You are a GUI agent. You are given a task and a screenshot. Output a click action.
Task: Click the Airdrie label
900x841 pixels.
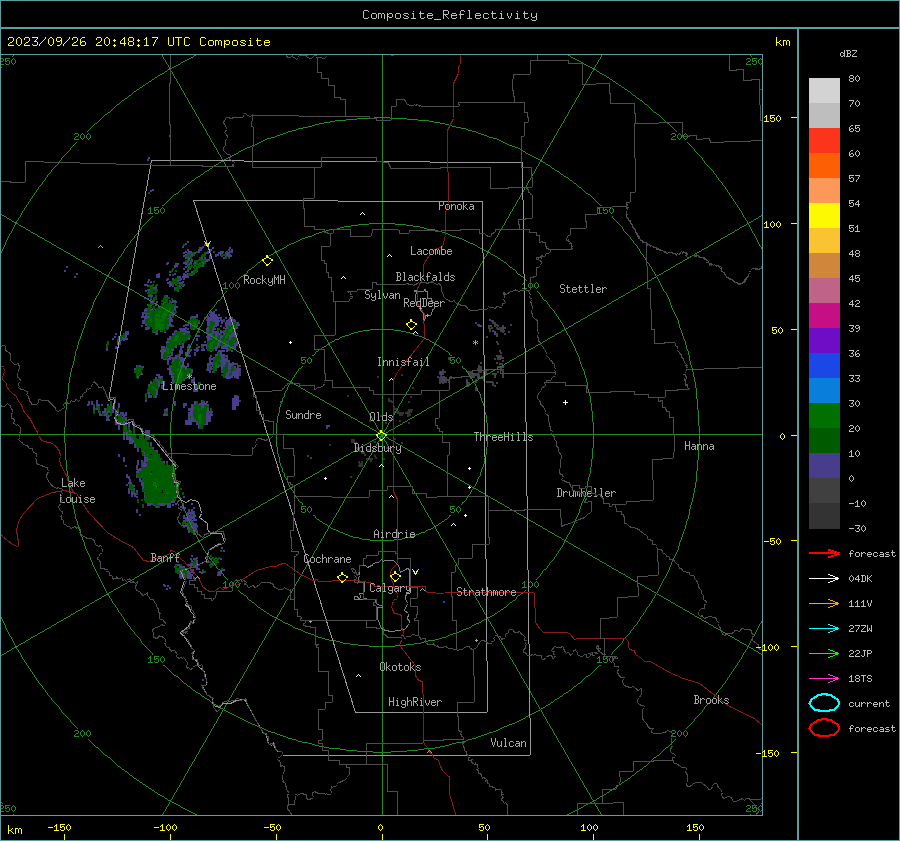point(394,534)
